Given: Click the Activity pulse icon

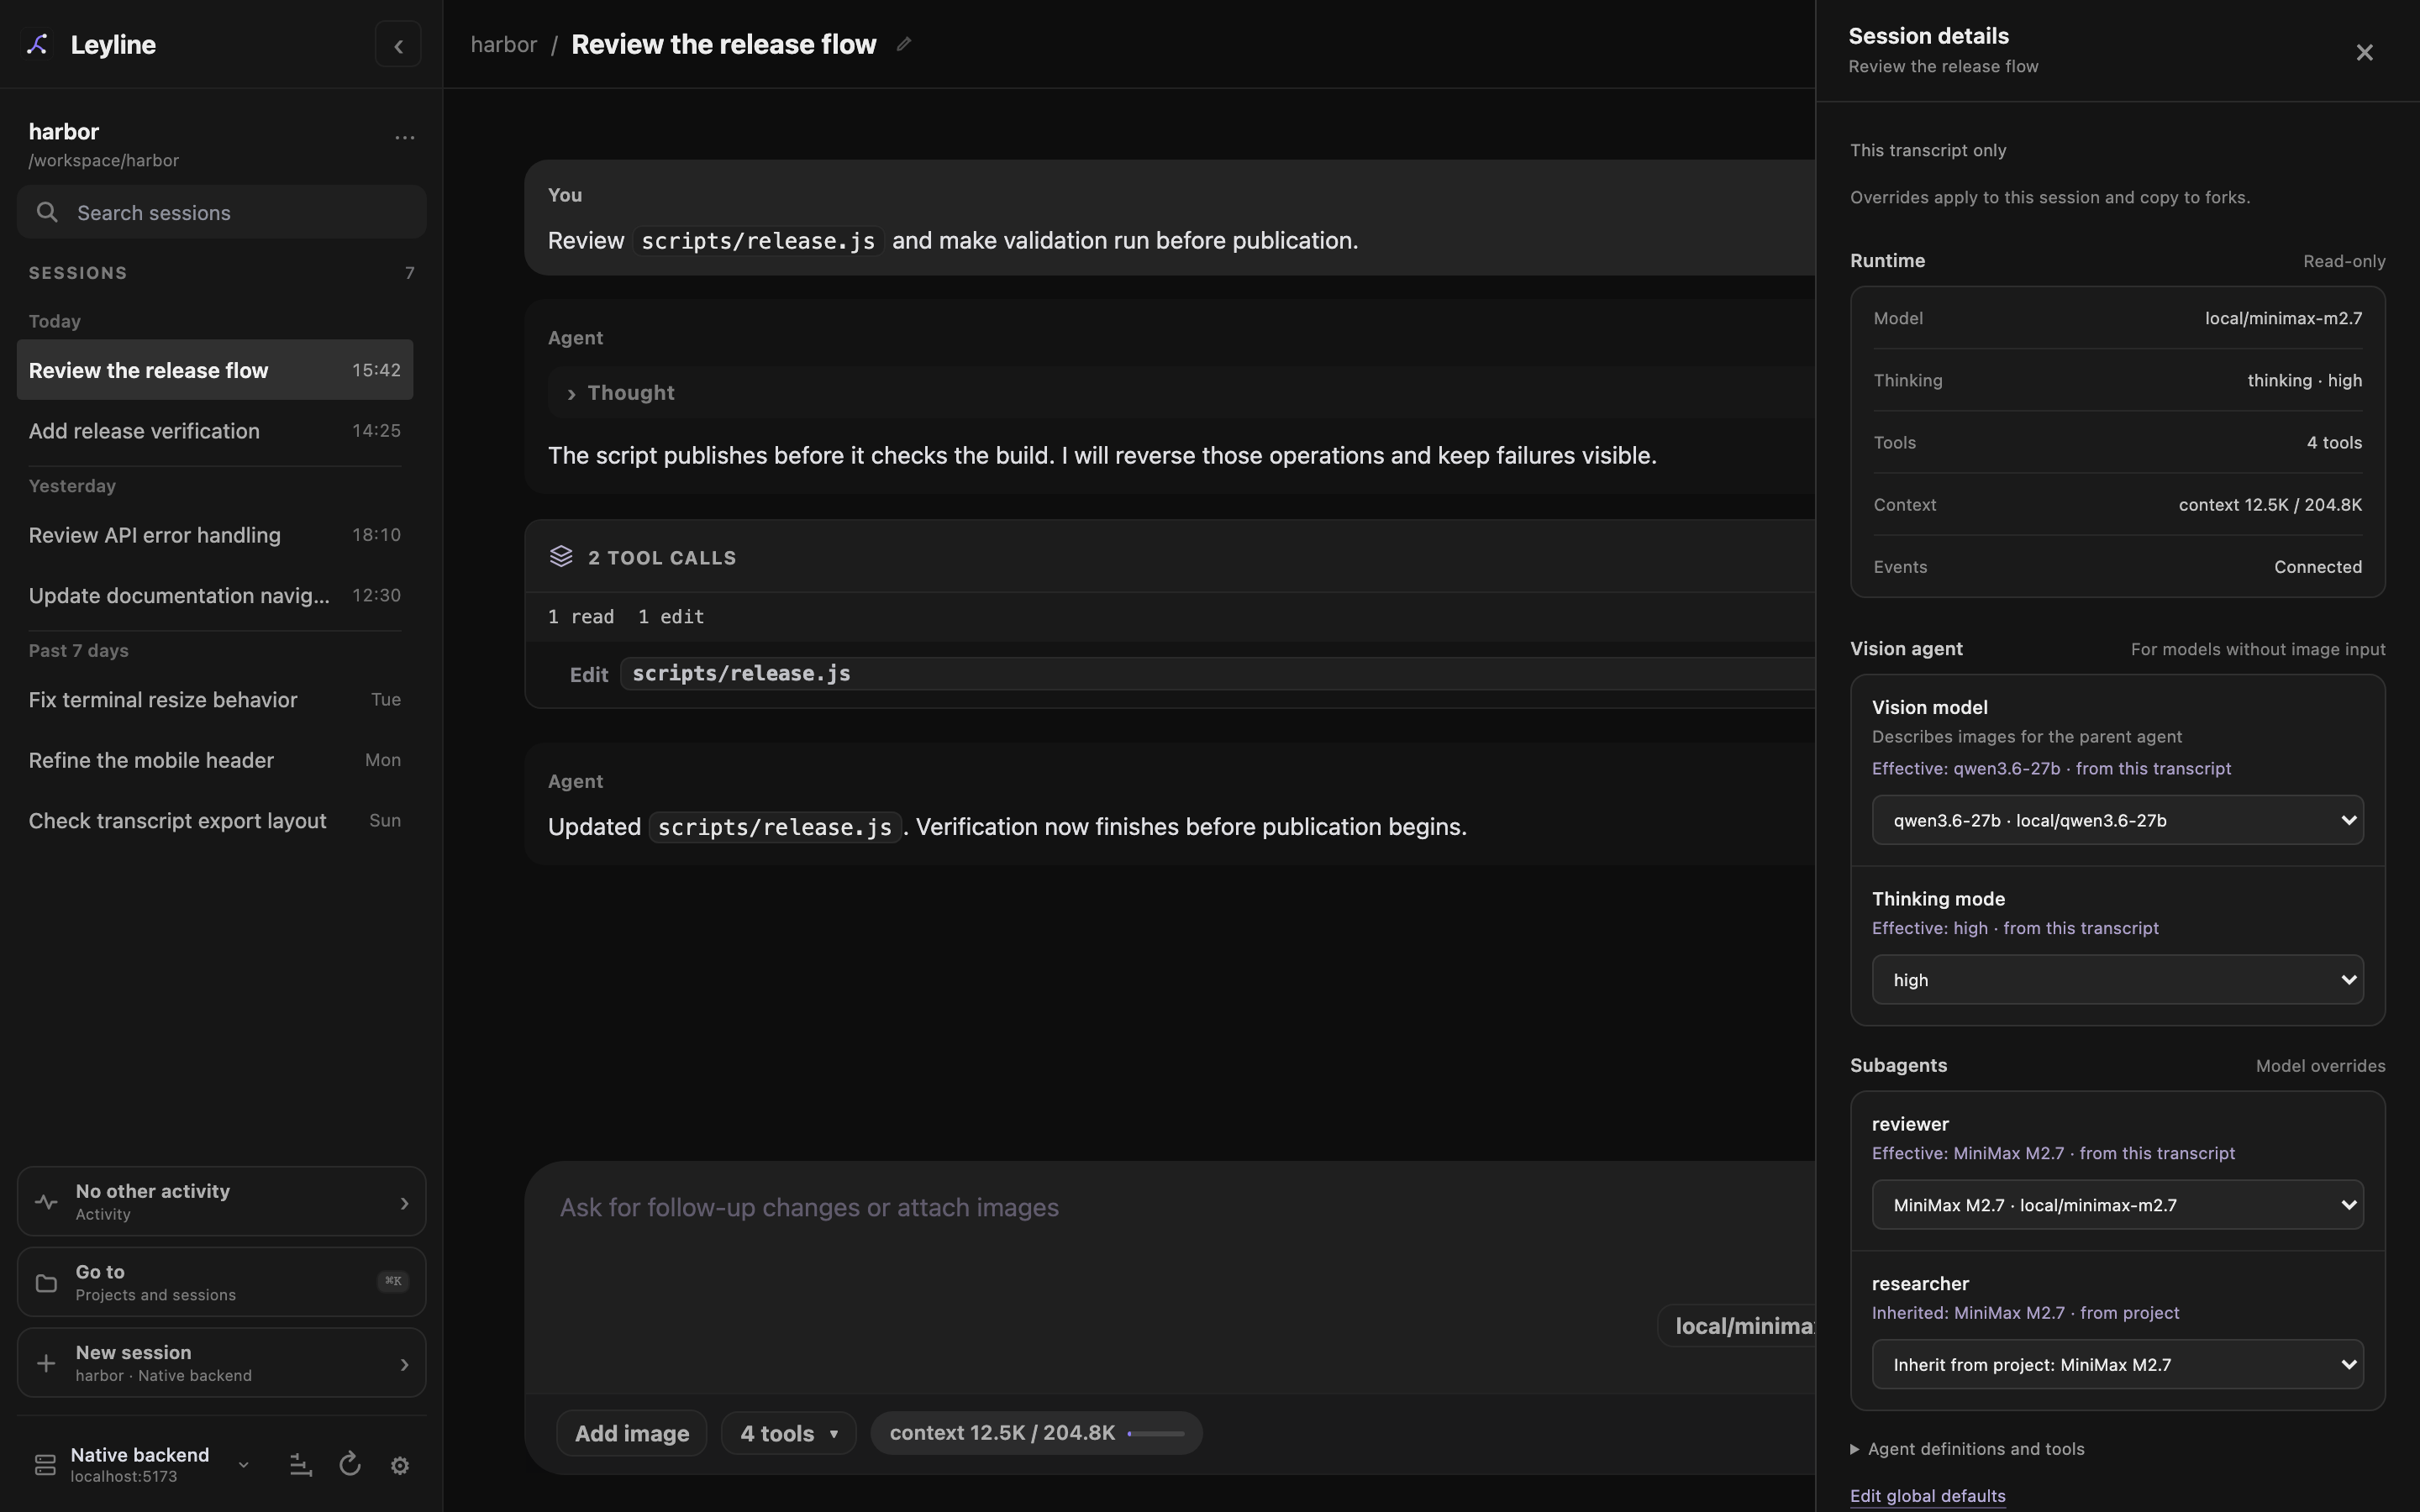Looking at the screenshot, I should pos(46,1201).
